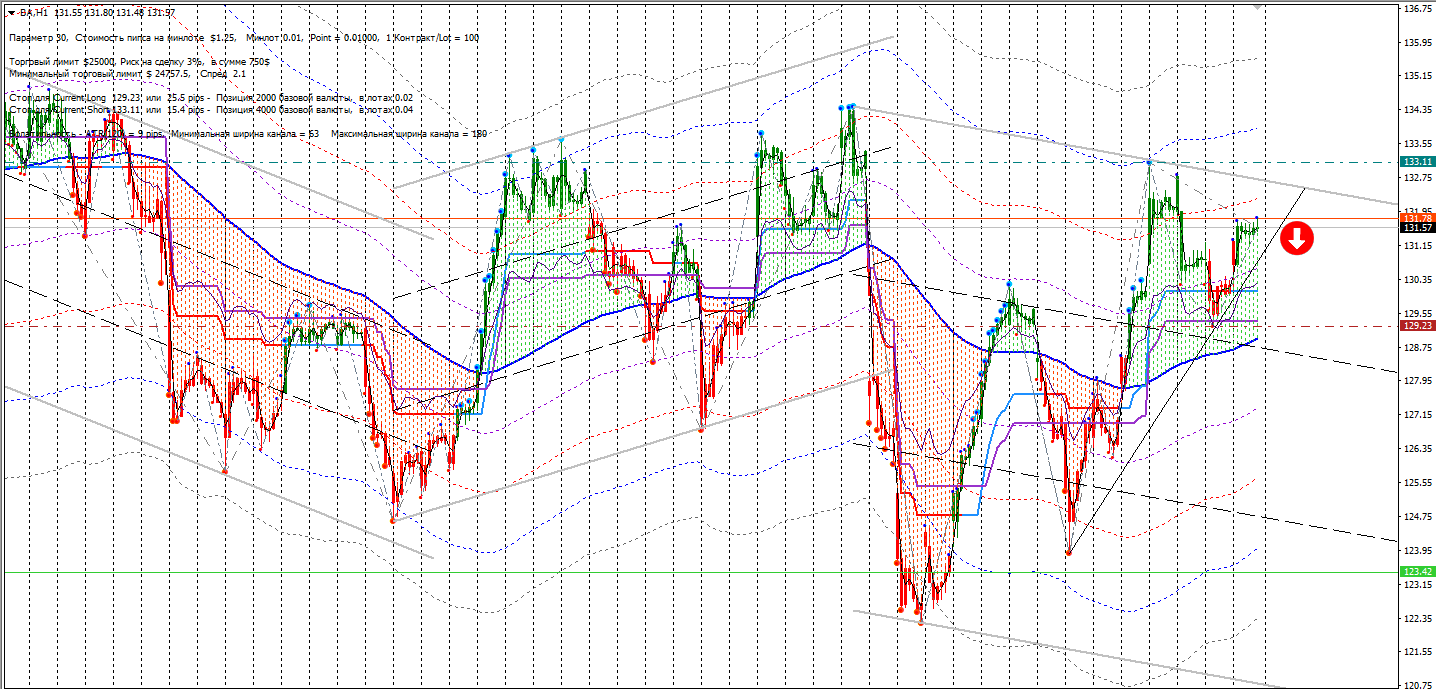Click the 120.75 value on price scale
This screenshot has height=689, width=1436.
(1415, 685)
